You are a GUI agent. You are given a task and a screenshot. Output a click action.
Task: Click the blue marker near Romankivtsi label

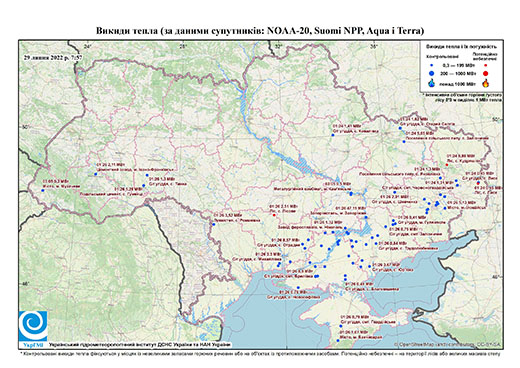[x=213, y=224]
